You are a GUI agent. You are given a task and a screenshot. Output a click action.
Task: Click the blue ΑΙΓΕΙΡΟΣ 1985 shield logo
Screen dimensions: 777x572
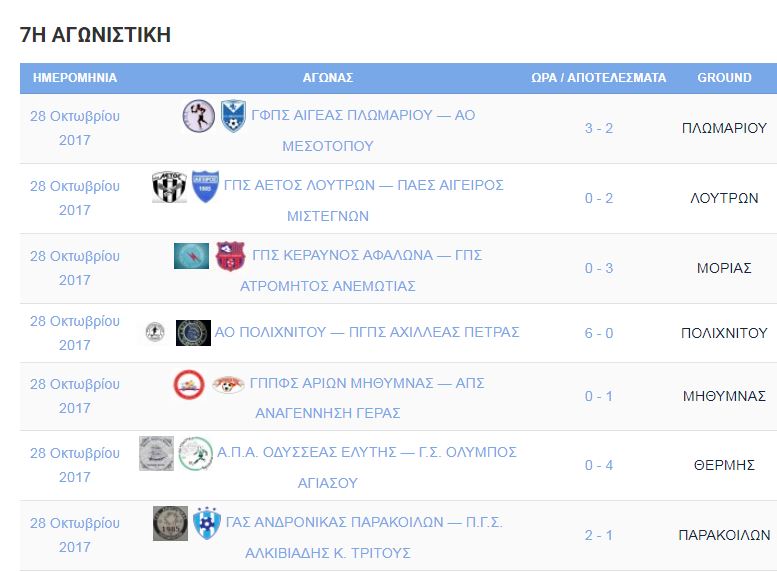click(205, 186)
